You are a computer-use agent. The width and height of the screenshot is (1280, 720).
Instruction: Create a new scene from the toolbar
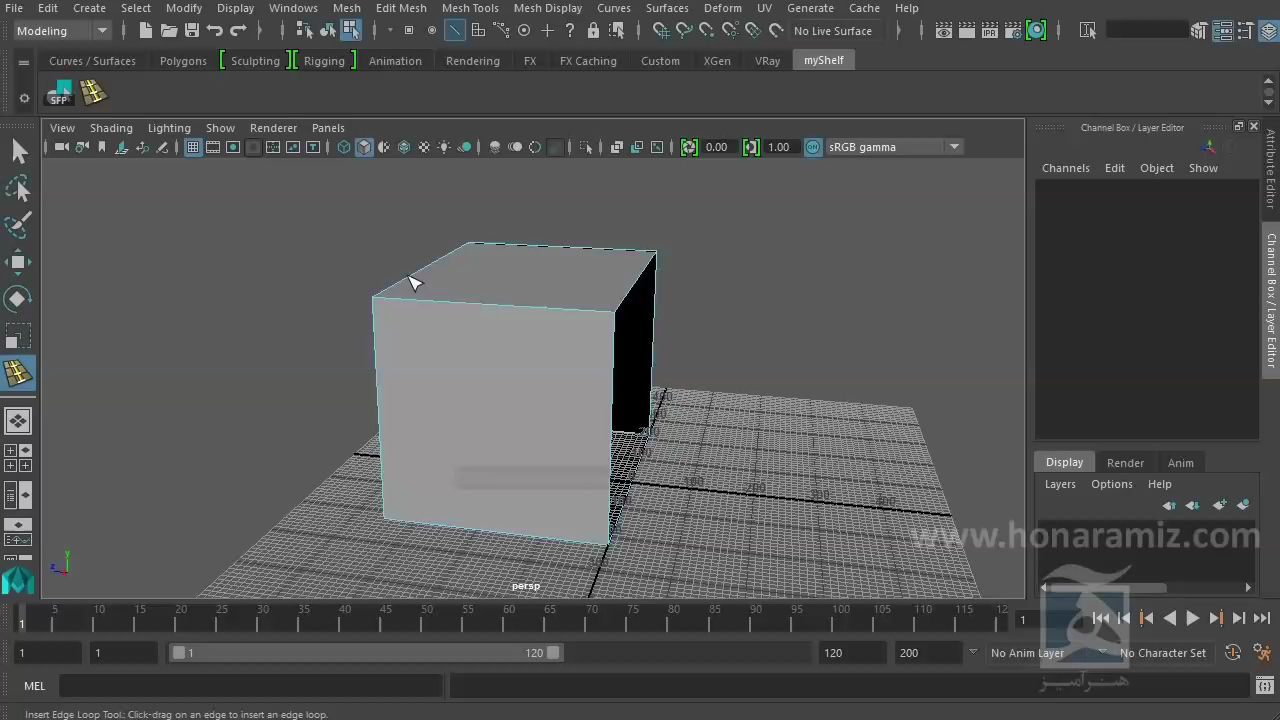click(146, 31)
